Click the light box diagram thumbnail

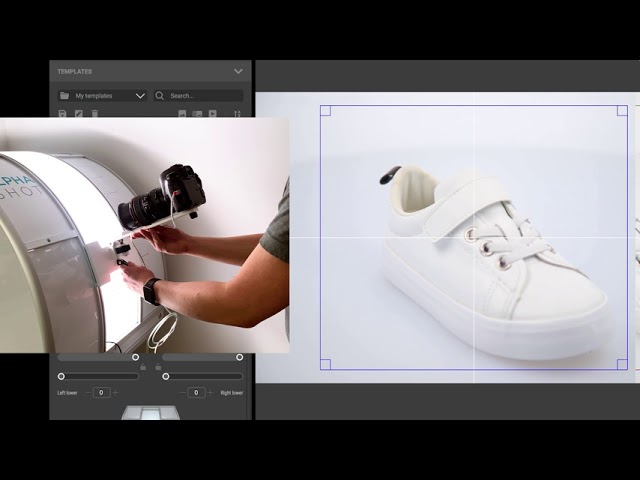(x=150, y=412)
